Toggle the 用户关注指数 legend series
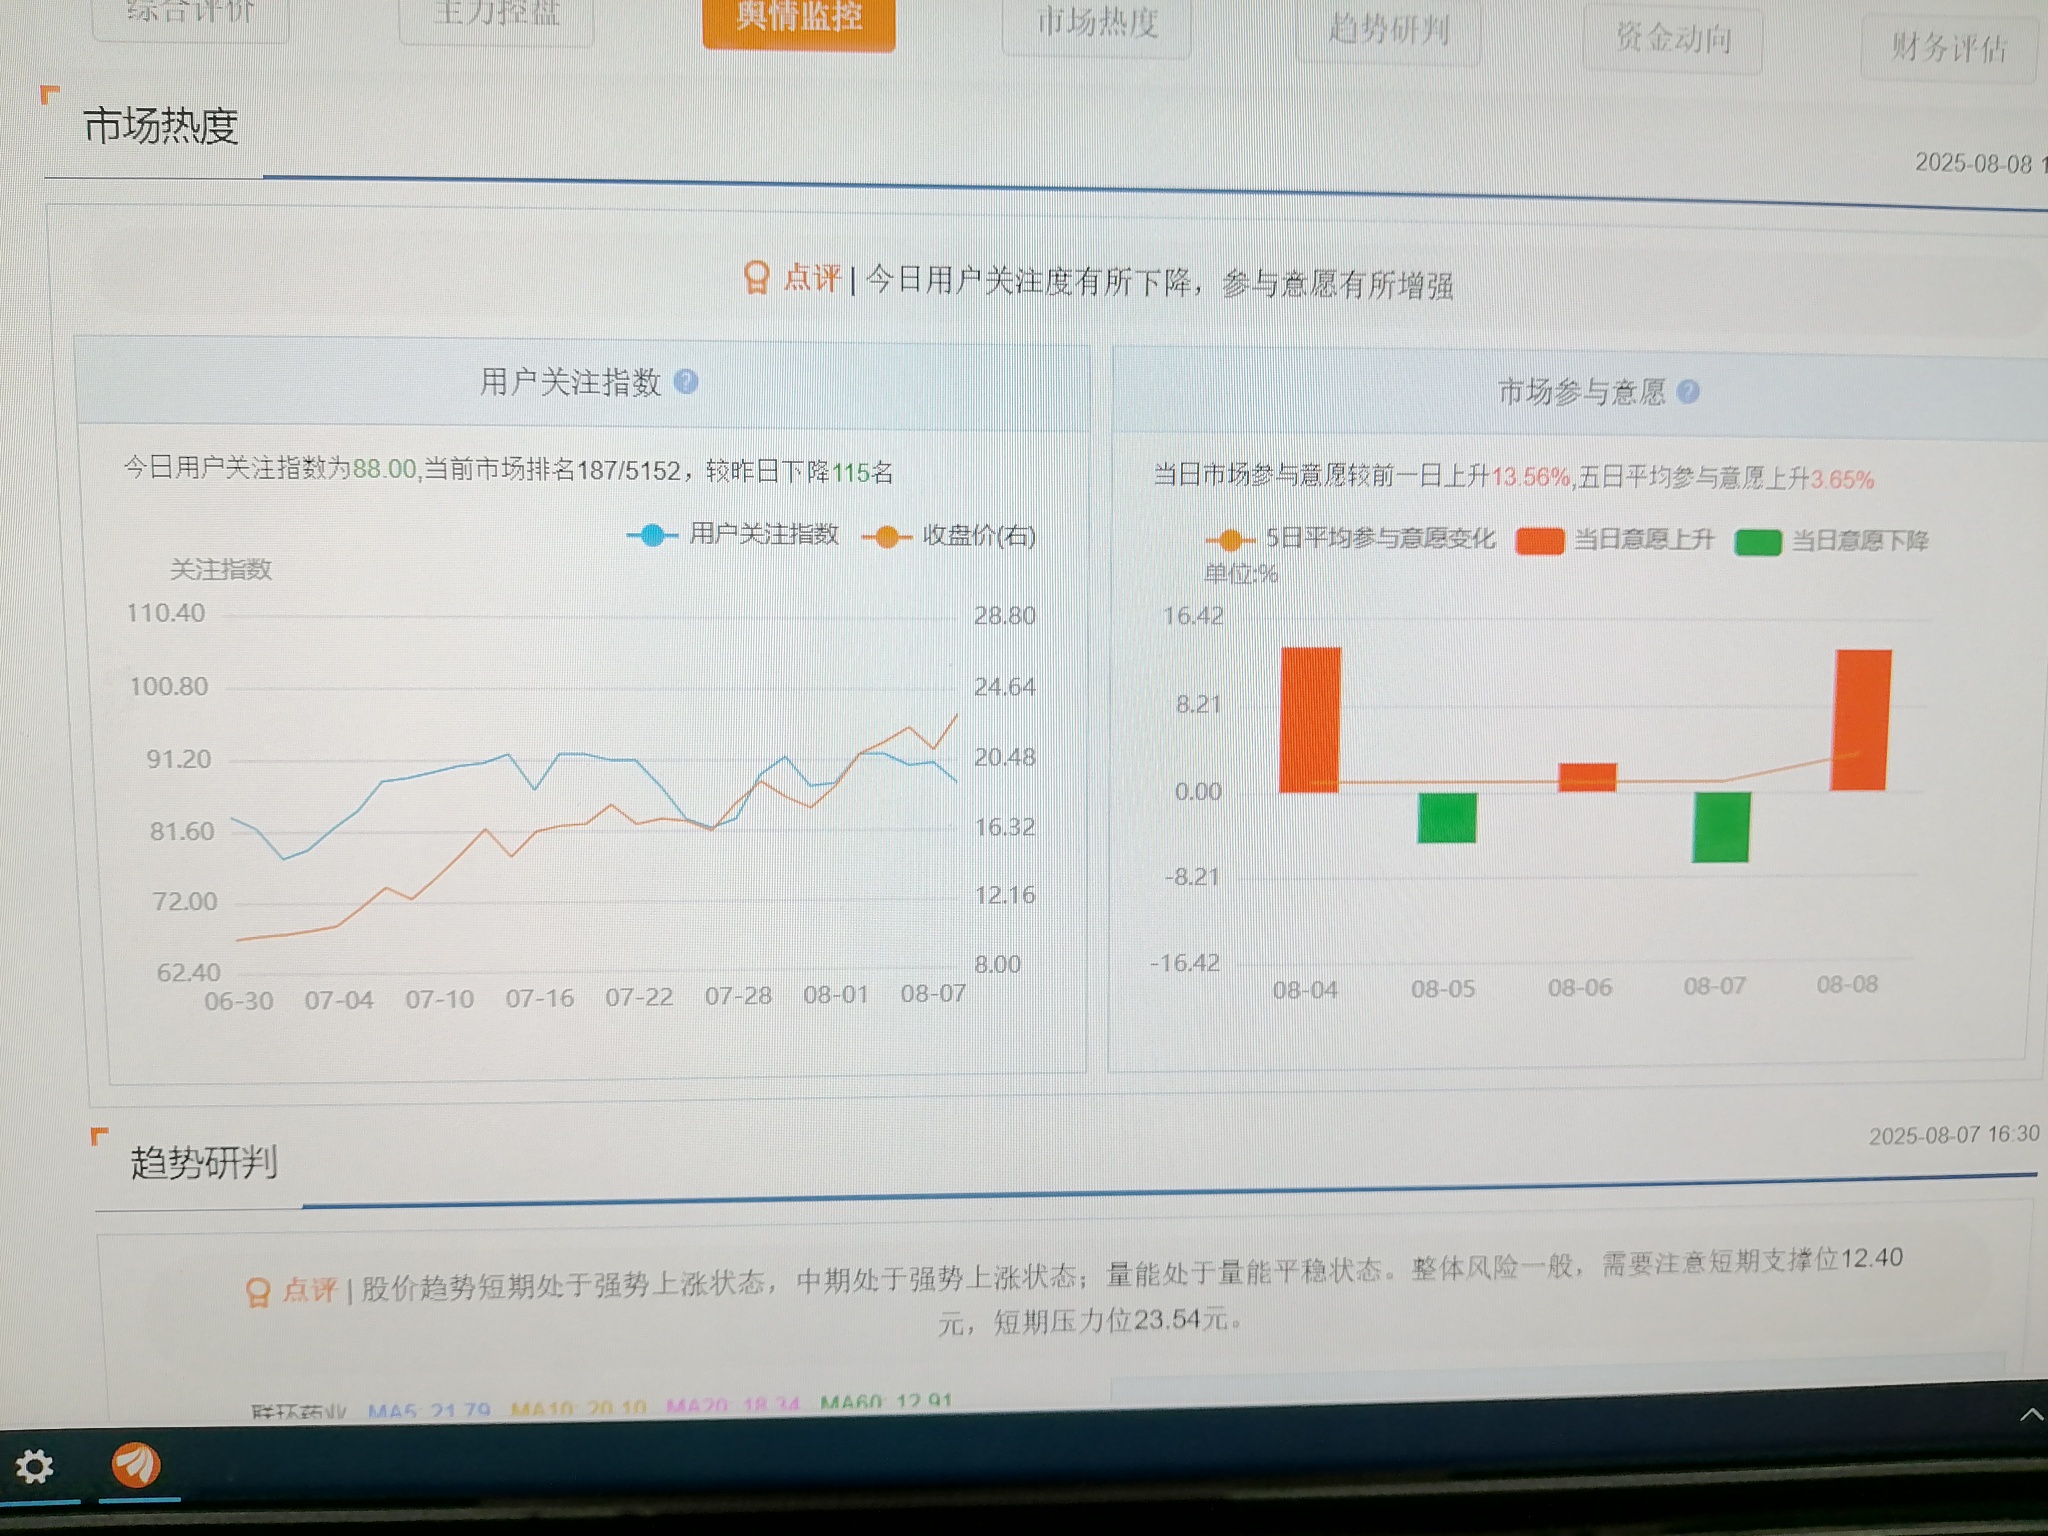The height and width of the screenshot is (1536, 2048). (733, 535)
